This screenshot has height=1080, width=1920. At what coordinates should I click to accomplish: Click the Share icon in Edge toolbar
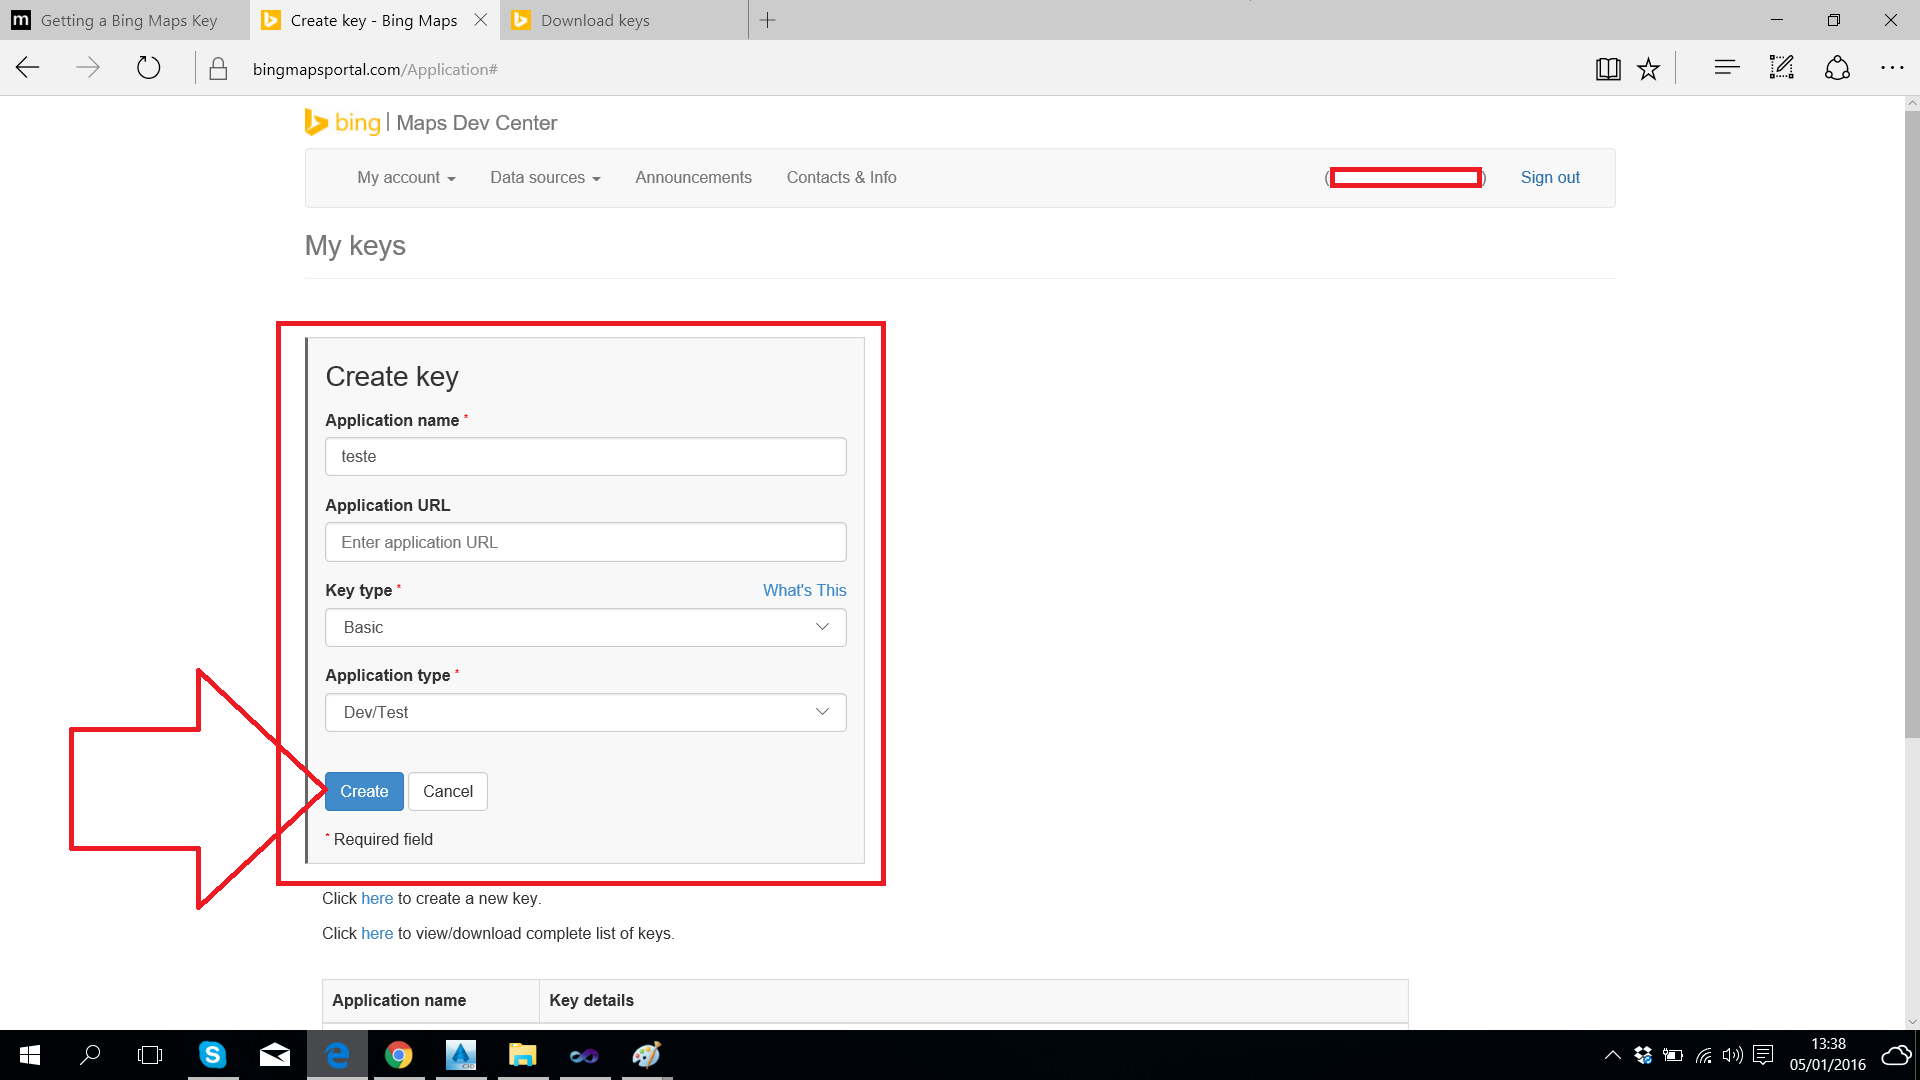point(1837,67)
